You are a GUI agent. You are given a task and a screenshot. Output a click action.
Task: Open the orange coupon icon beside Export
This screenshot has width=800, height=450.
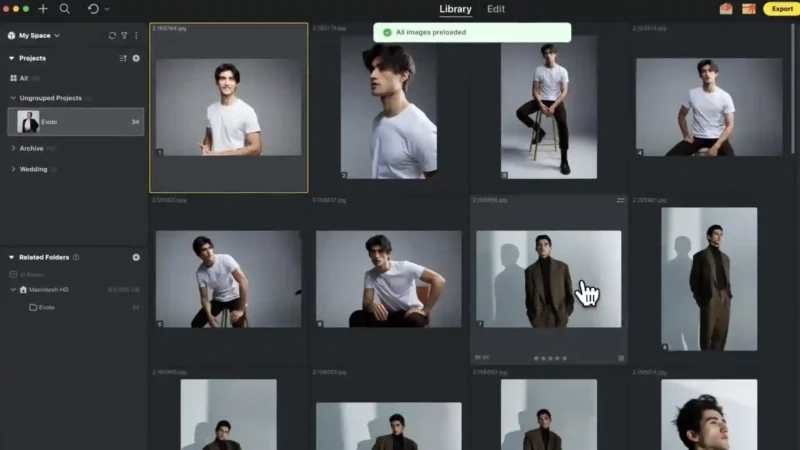pos(748,9)
